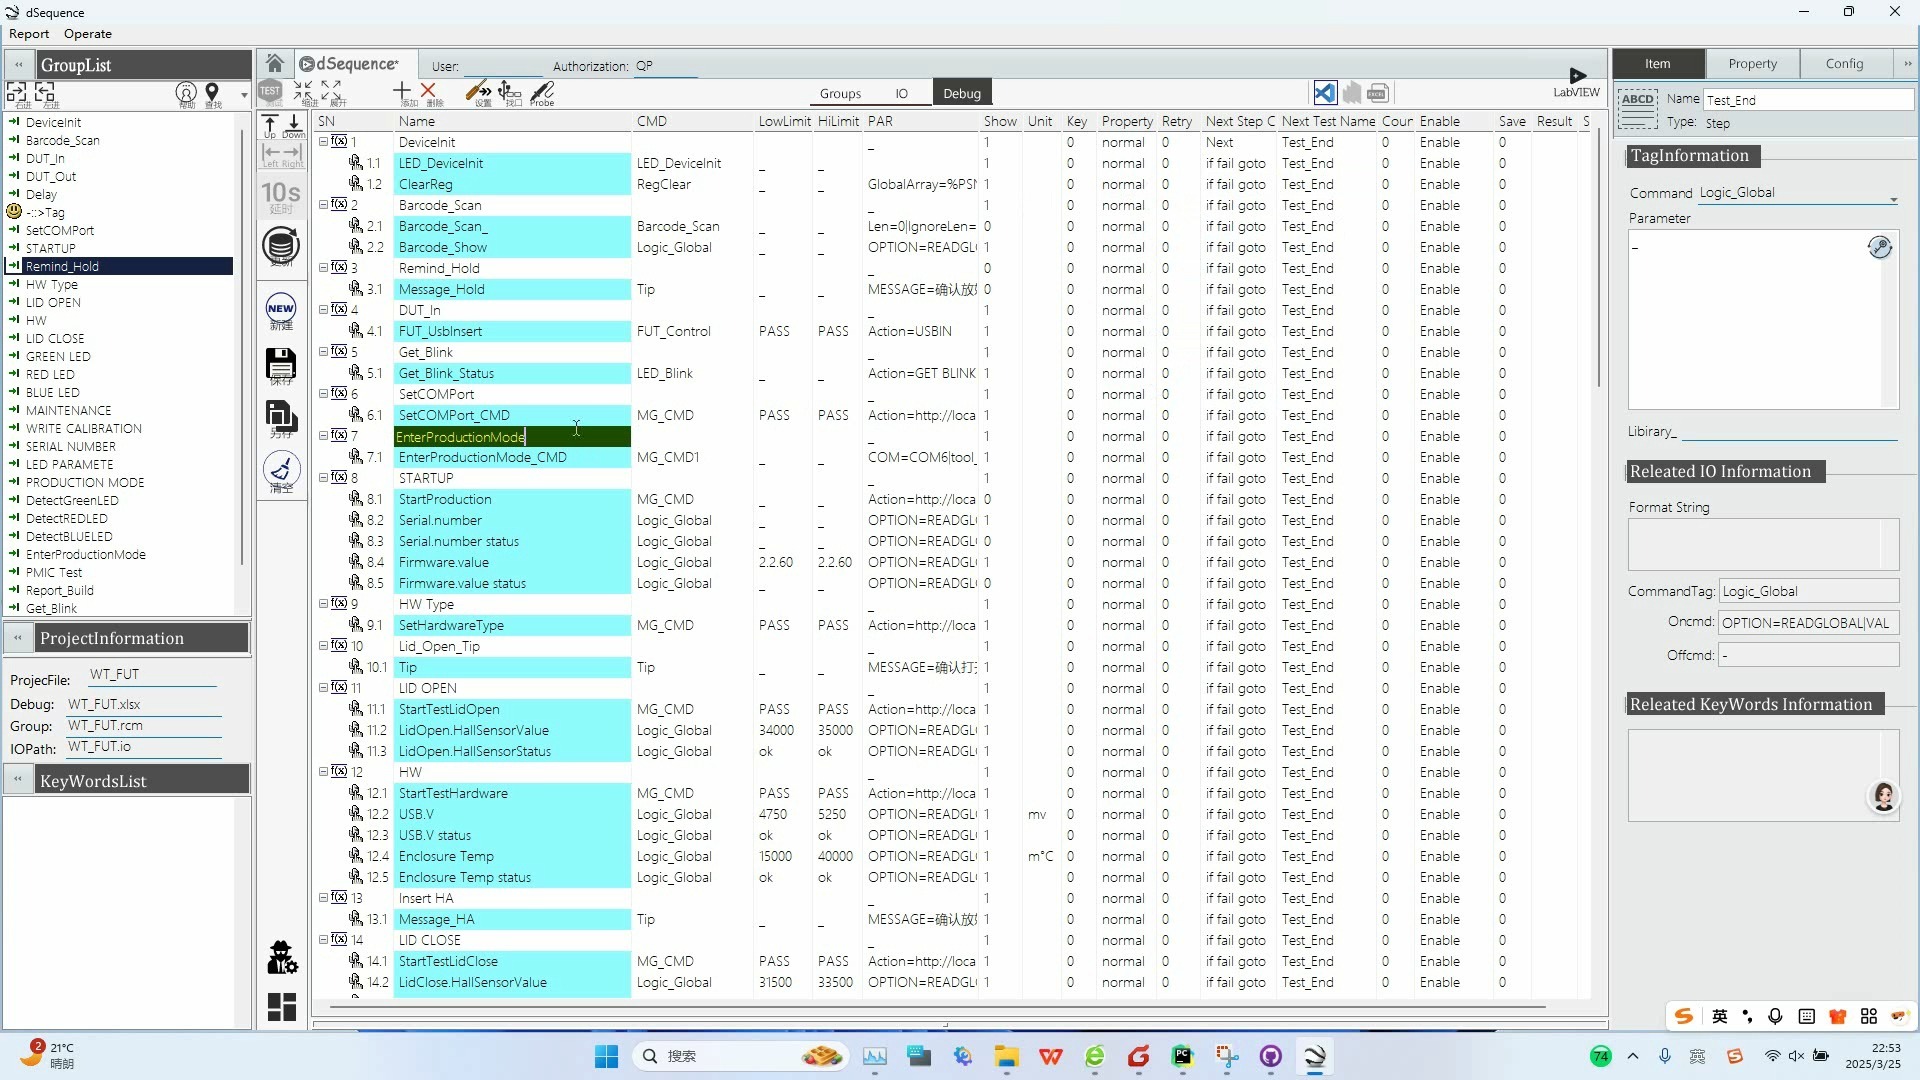Viewport: 1920px width, 1080px height.
Task: Toggle the magnifier in the Parameter box
Action: (1881, 247)
